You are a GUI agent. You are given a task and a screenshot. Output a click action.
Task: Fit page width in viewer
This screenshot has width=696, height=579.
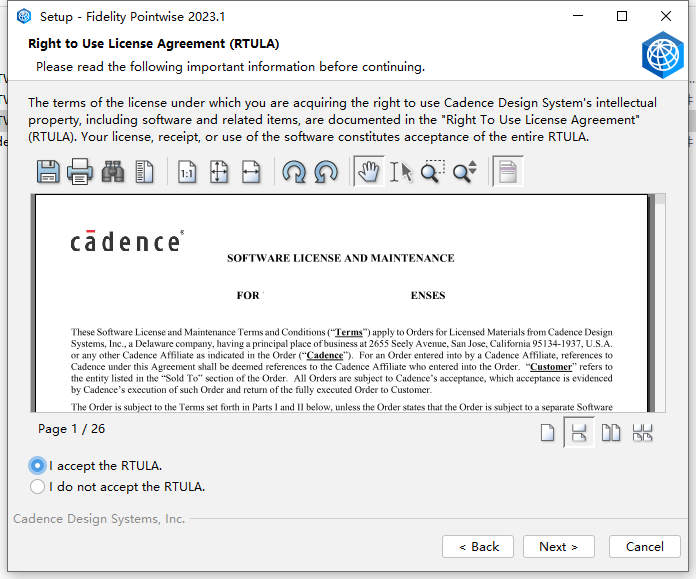251,171
